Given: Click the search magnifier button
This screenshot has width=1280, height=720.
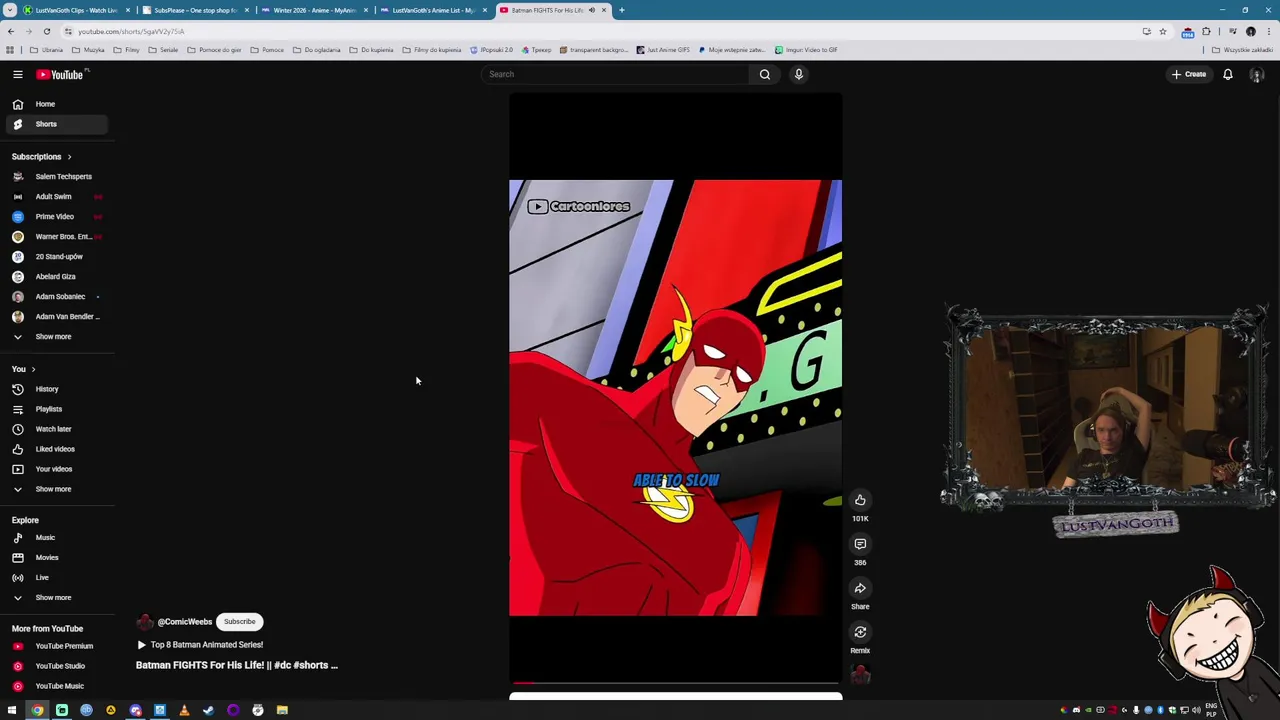Looking at the screenshot, I should tap(764, 74).
